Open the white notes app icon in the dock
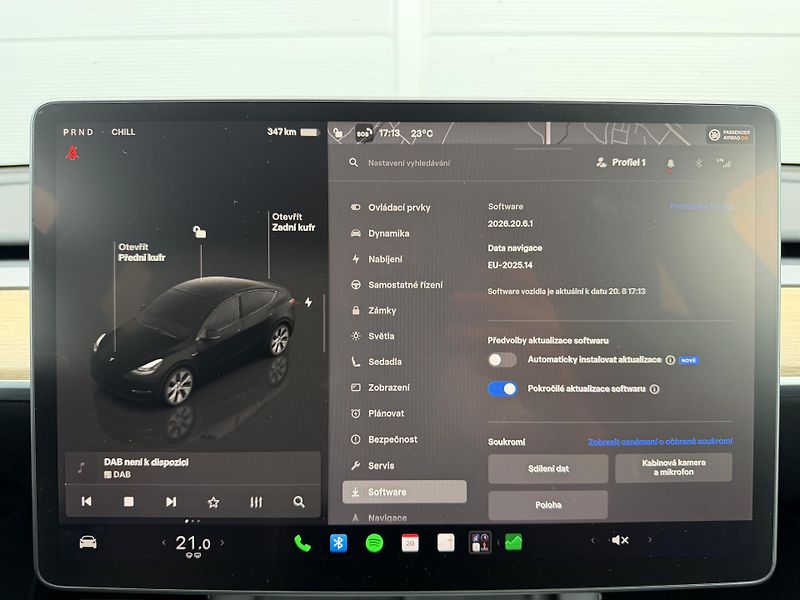 pos(445,542)
